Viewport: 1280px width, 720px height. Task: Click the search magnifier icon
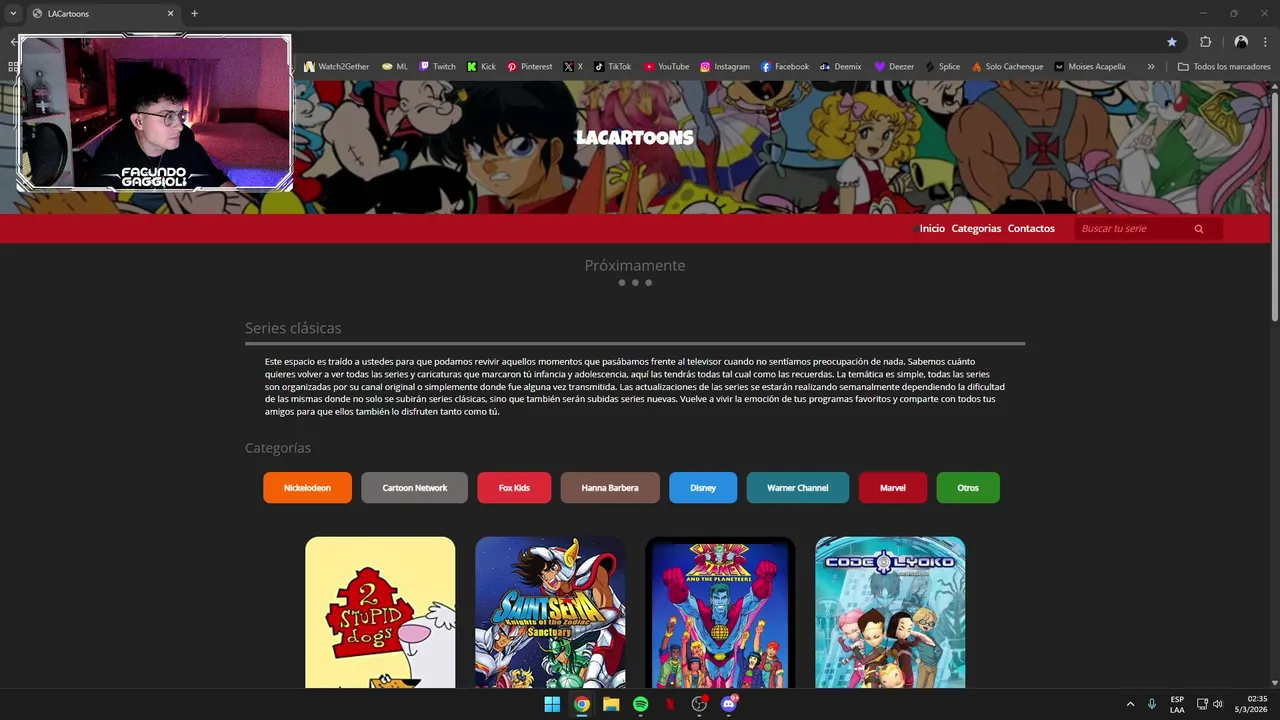click(x=1199, y=229)
